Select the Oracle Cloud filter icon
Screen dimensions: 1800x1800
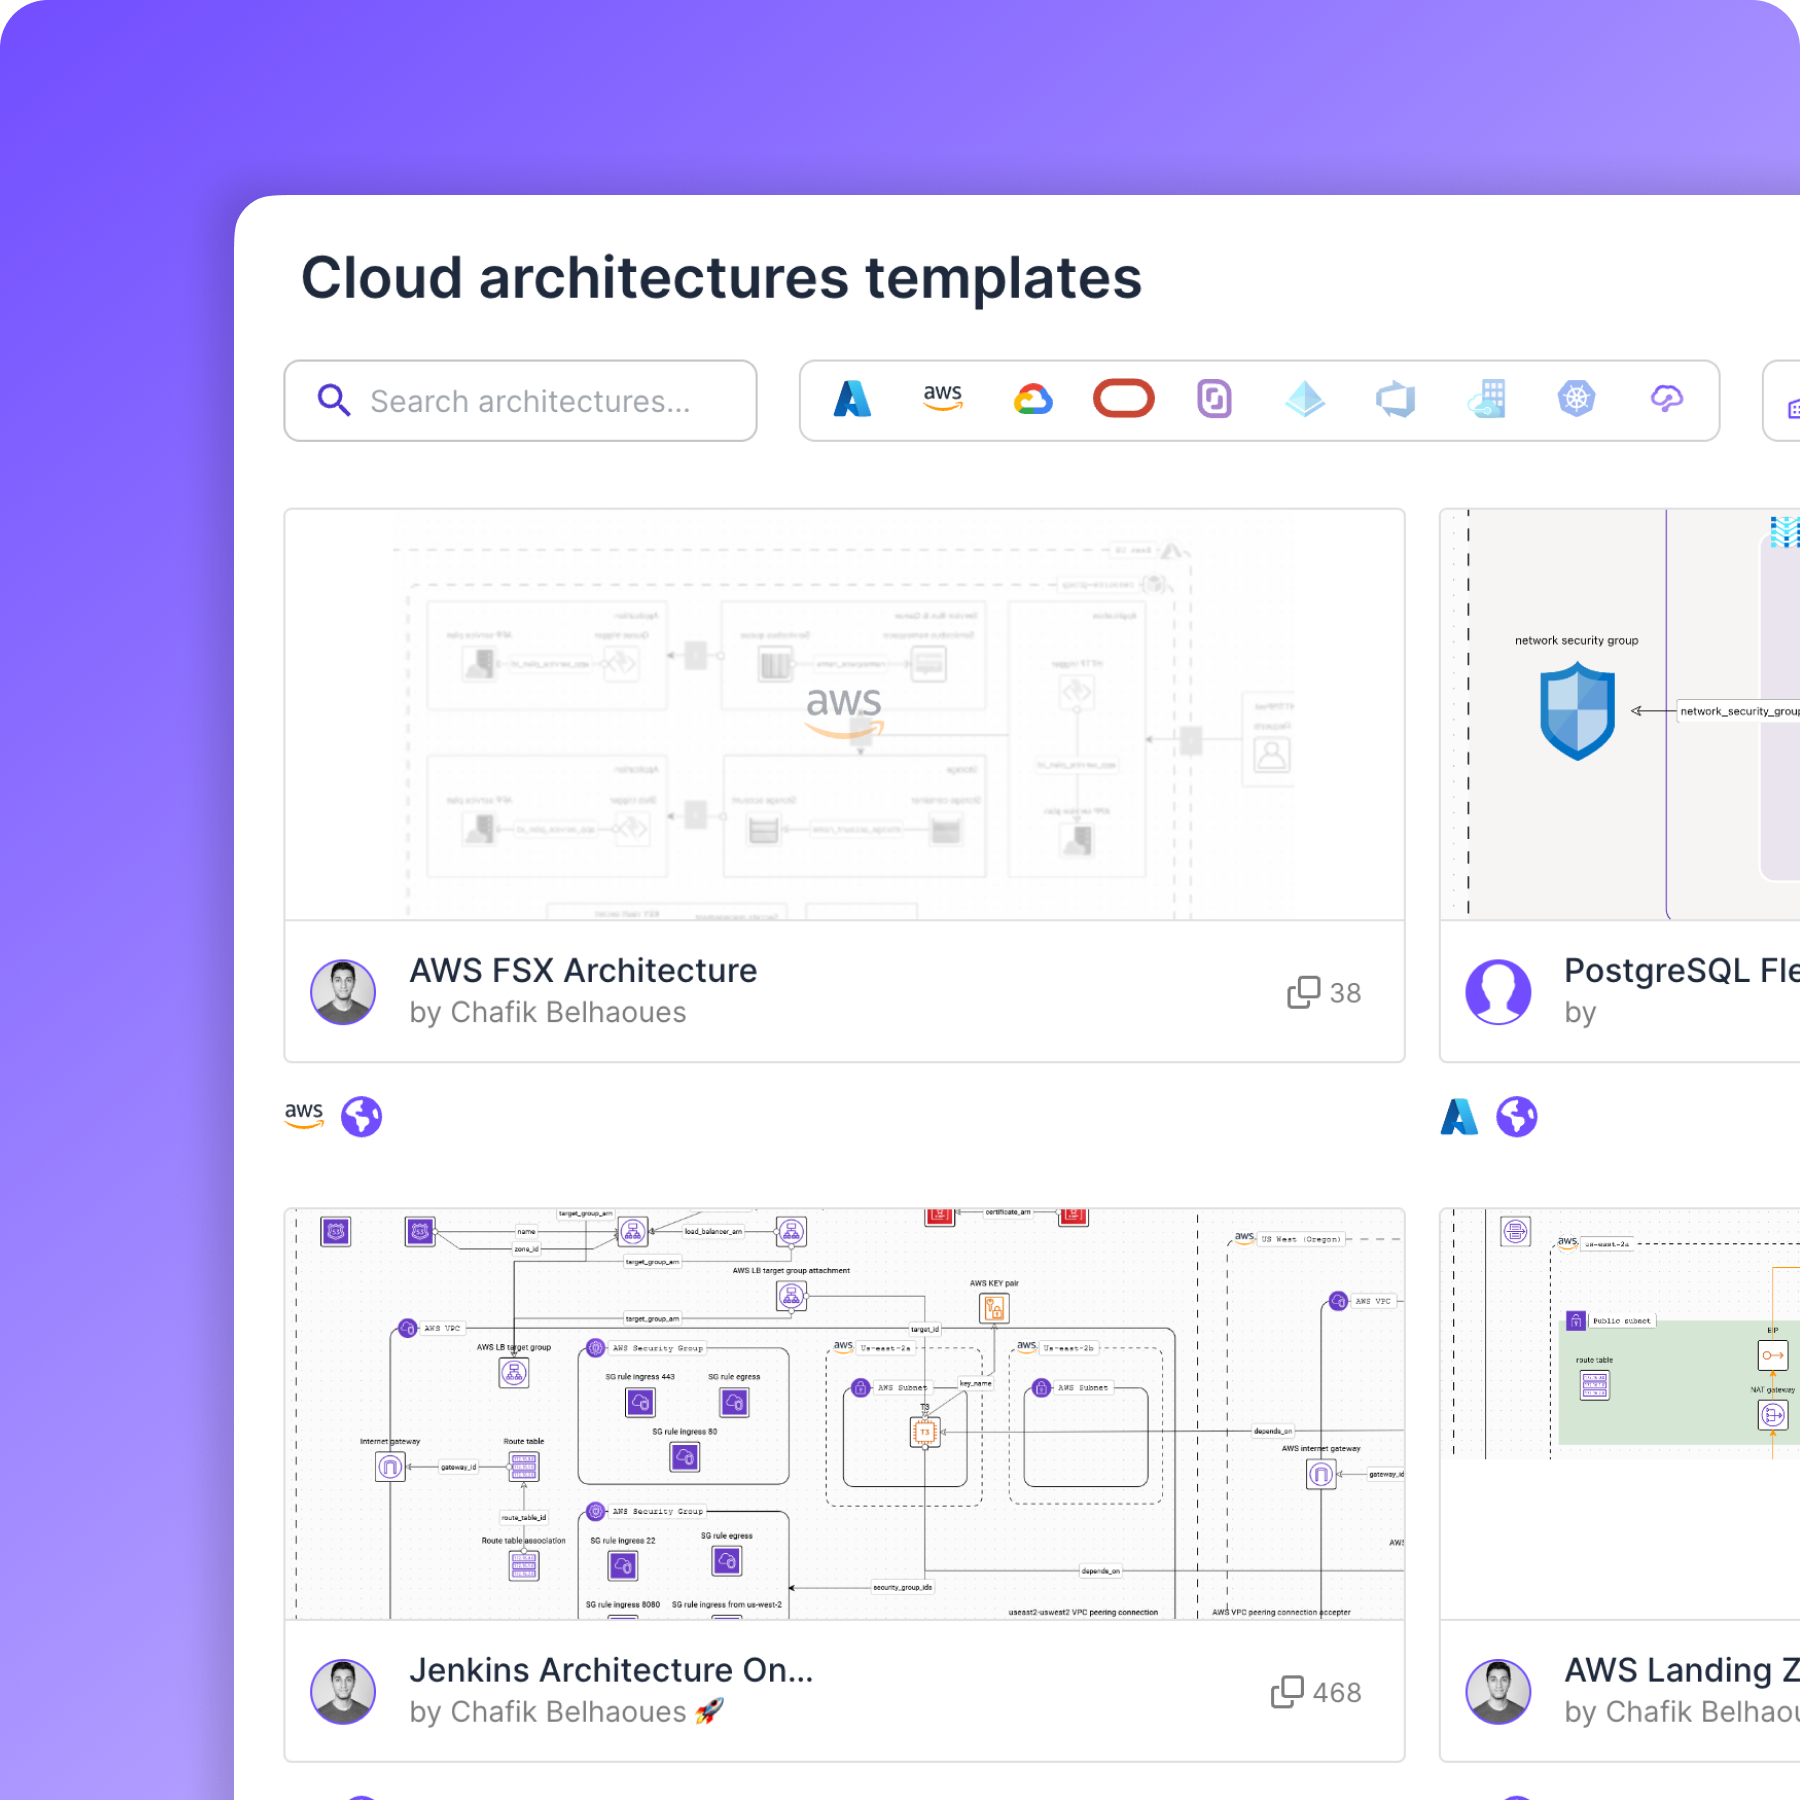1123,398
